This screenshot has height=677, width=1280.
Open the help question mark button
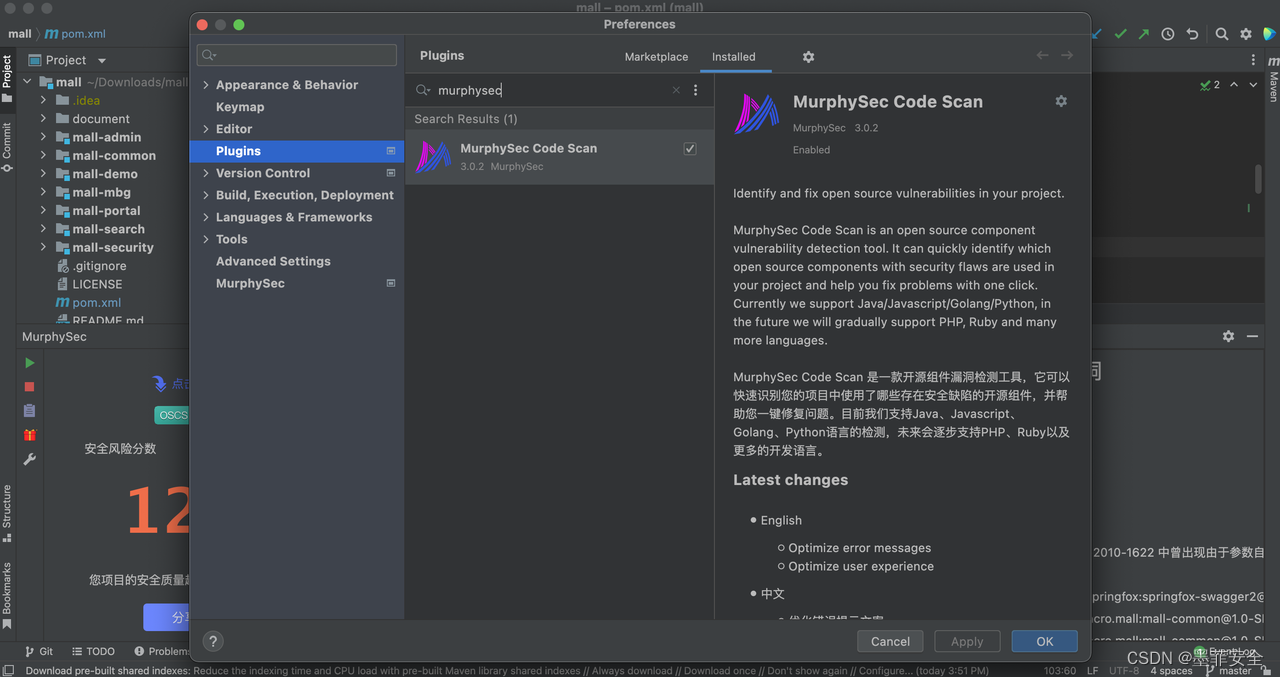coord(213,642)
